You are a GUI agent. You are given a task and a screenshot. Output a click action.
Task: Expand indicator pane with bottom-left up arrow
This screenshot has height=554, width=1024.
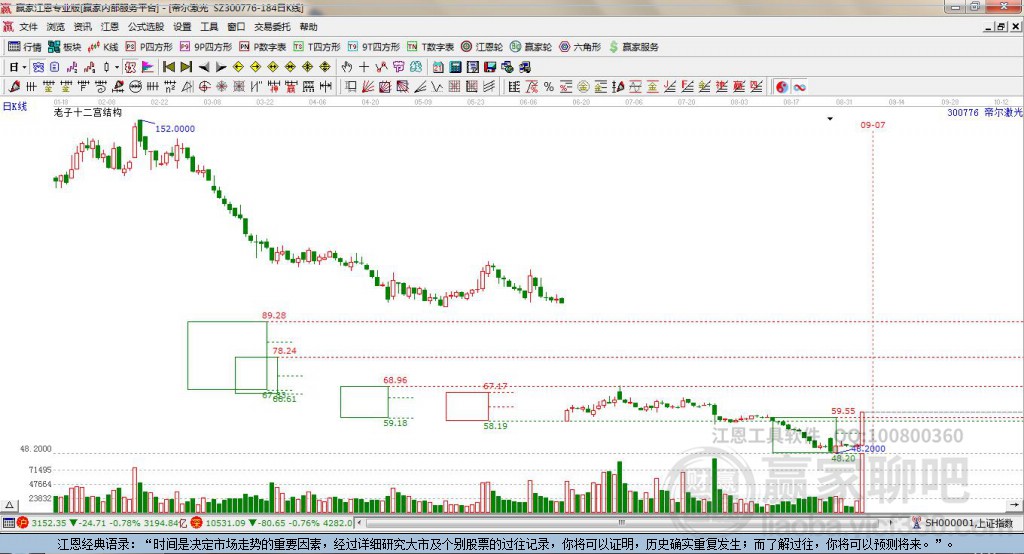10,505
